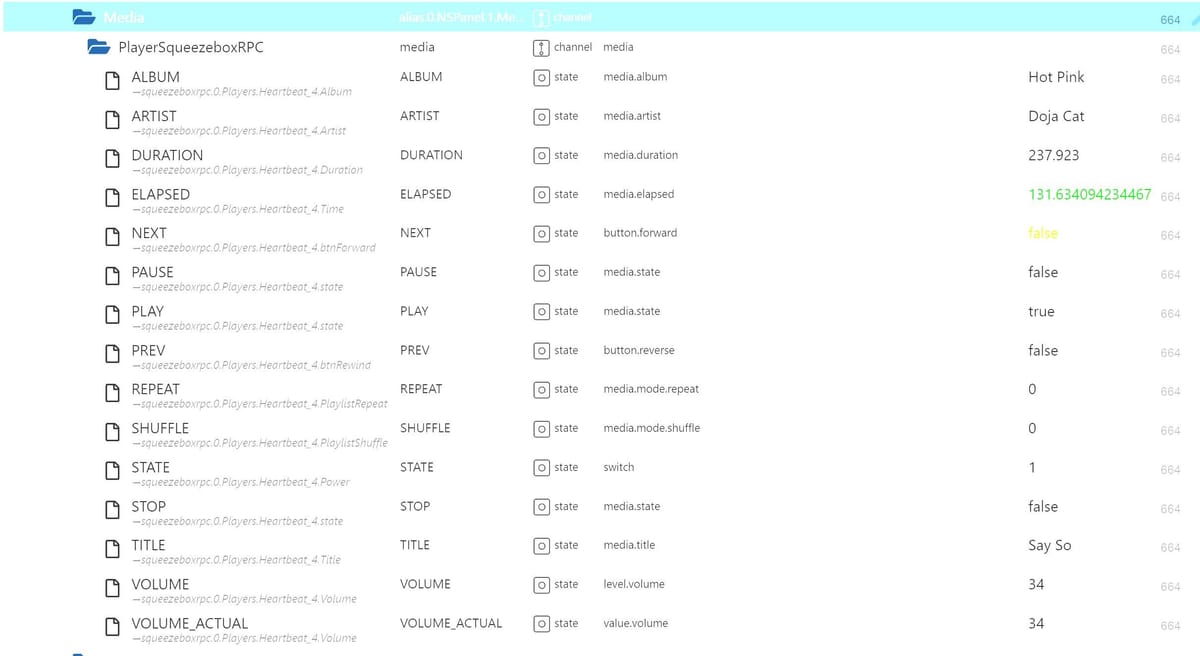Viewport: 1200px width, 656px height.
Task: Click the title value Say So
Action: click(1050, 545)
